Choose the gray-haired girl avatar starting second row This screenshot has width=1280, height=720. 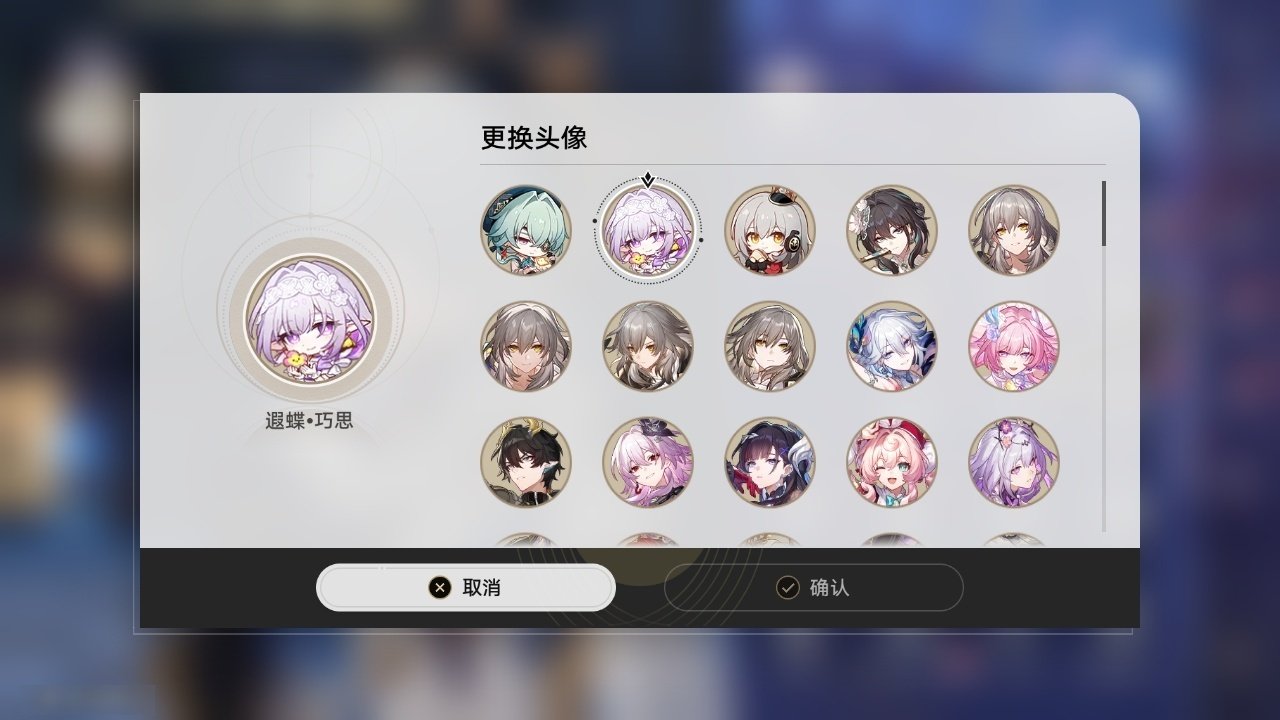[526, 347]
